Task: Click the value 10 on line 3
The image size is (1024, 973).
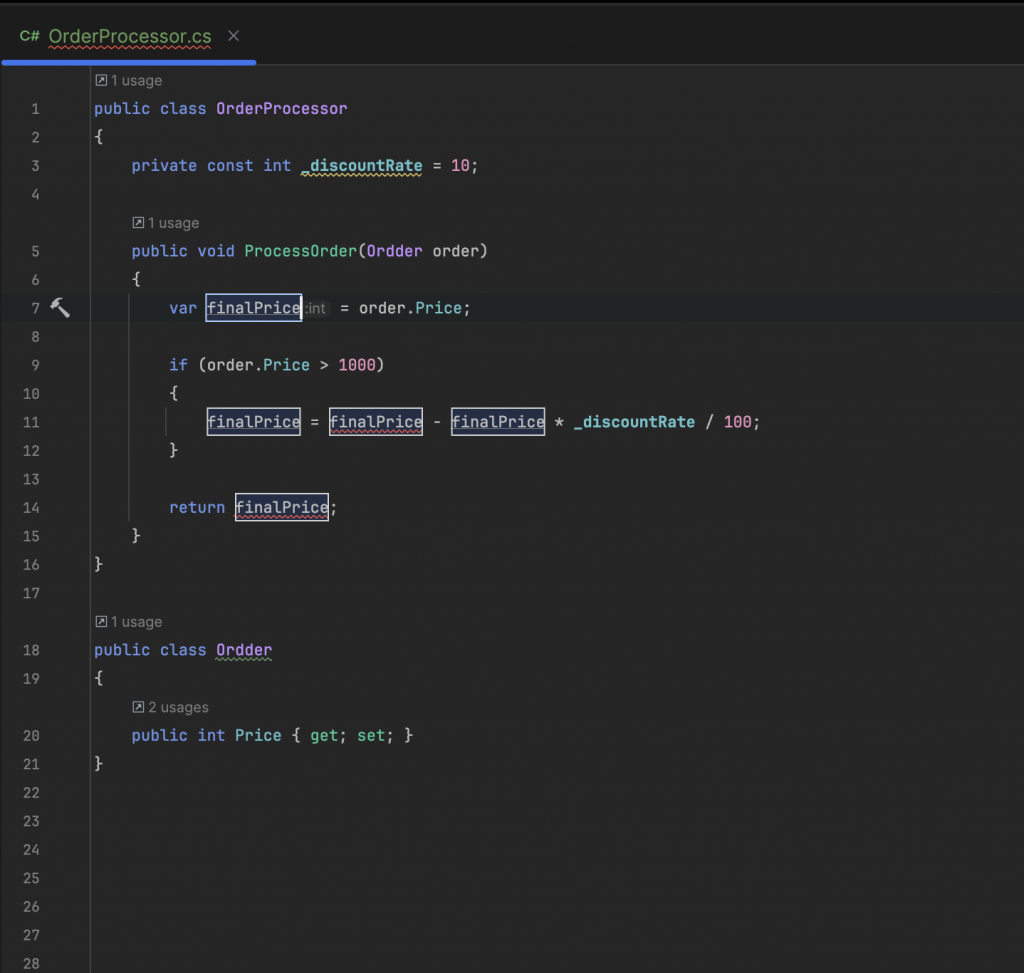Action: coord(460,166)
